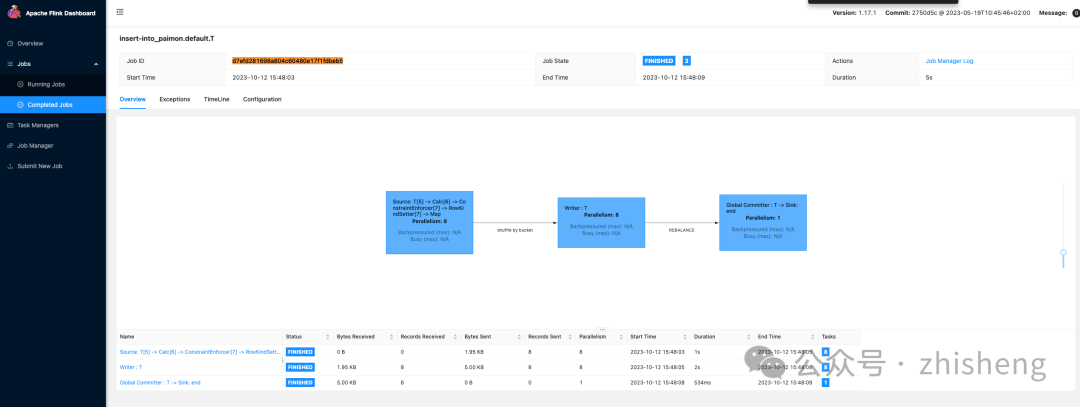1080x407 pixels.
Task: Click the Job Manager icon
Action: (x=10, y=145)
